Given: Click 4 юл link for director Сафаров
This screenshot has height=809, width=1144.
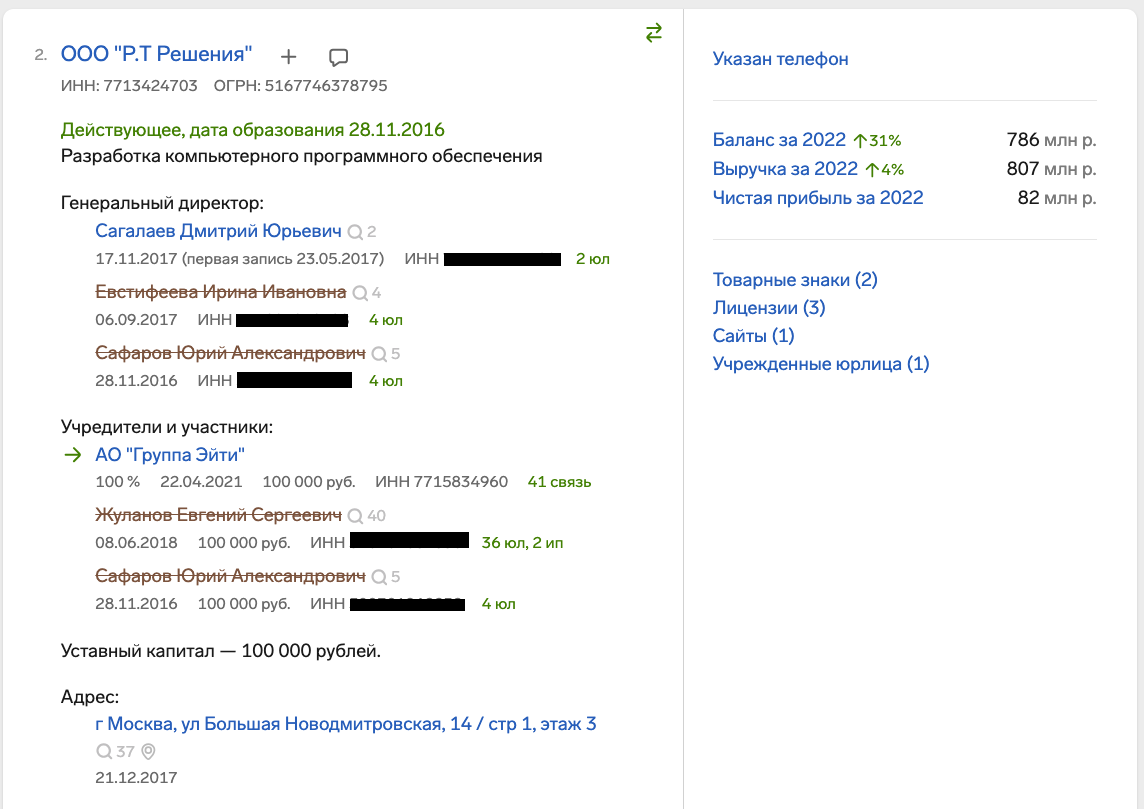Looking at the screenshot, I should (385, 381).
